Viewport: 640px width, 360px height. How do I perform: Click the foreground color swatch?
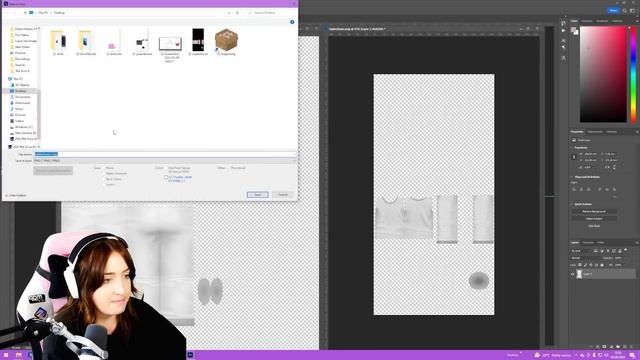573,30
